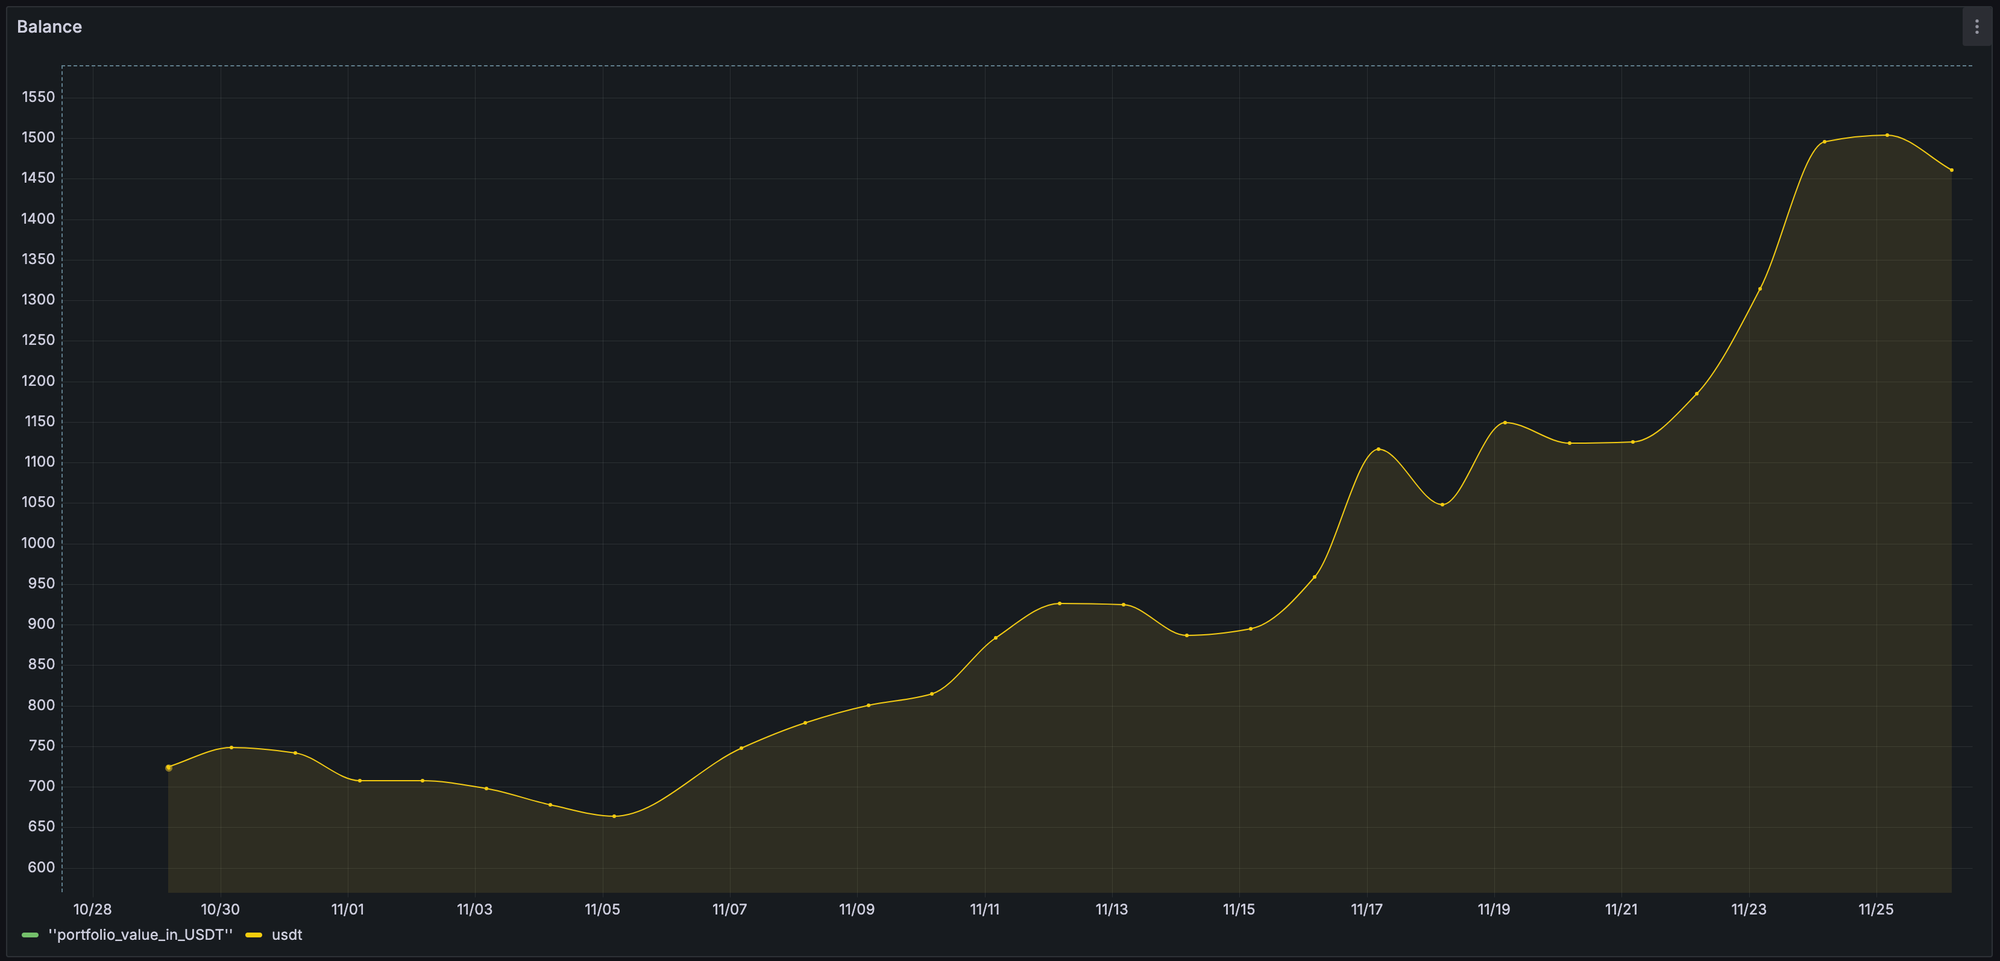Click the 1250 y-axis label

39,340
